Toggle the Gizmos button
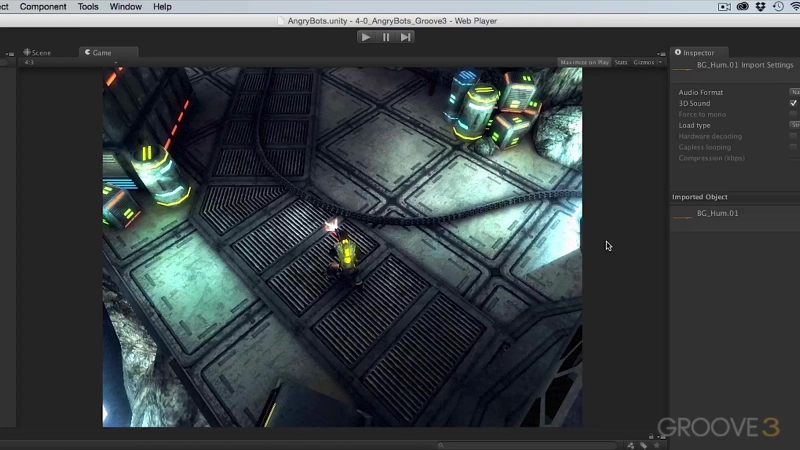Image resolution: width=800 pixels, height=450 pixels. point(643,62)
